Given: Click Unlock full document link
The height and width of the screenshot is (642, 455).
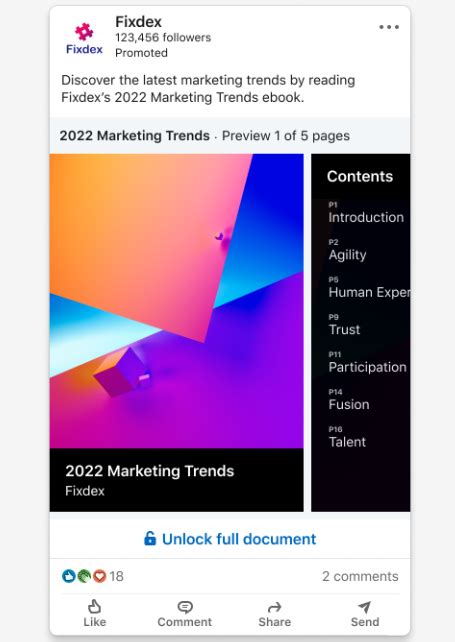Looking at the screenshot, I should [230, 539].
